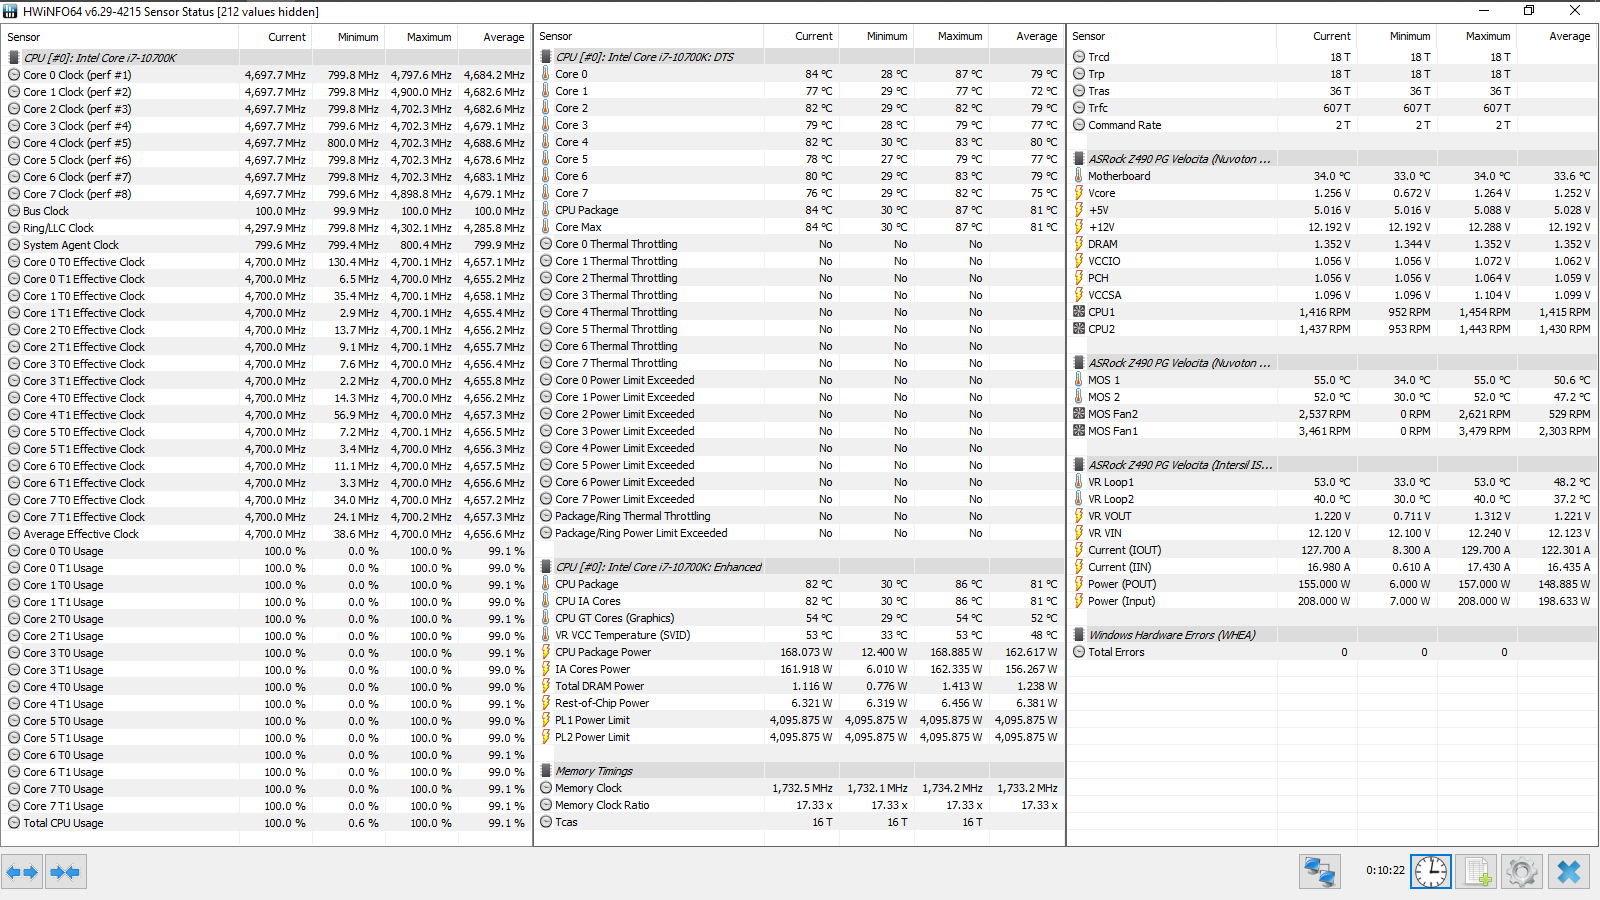Click the lightning icon beside CPU Package Power
Image resolution: width=1600 pixels, height=900 pixels.
[546, 652]
